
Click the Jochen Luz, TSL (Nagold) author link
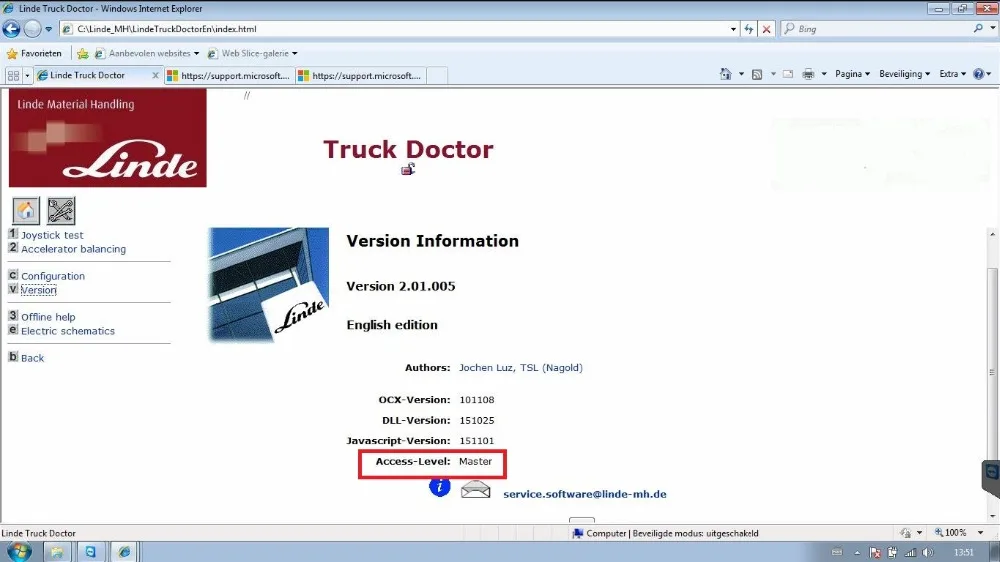pos(521,368)
